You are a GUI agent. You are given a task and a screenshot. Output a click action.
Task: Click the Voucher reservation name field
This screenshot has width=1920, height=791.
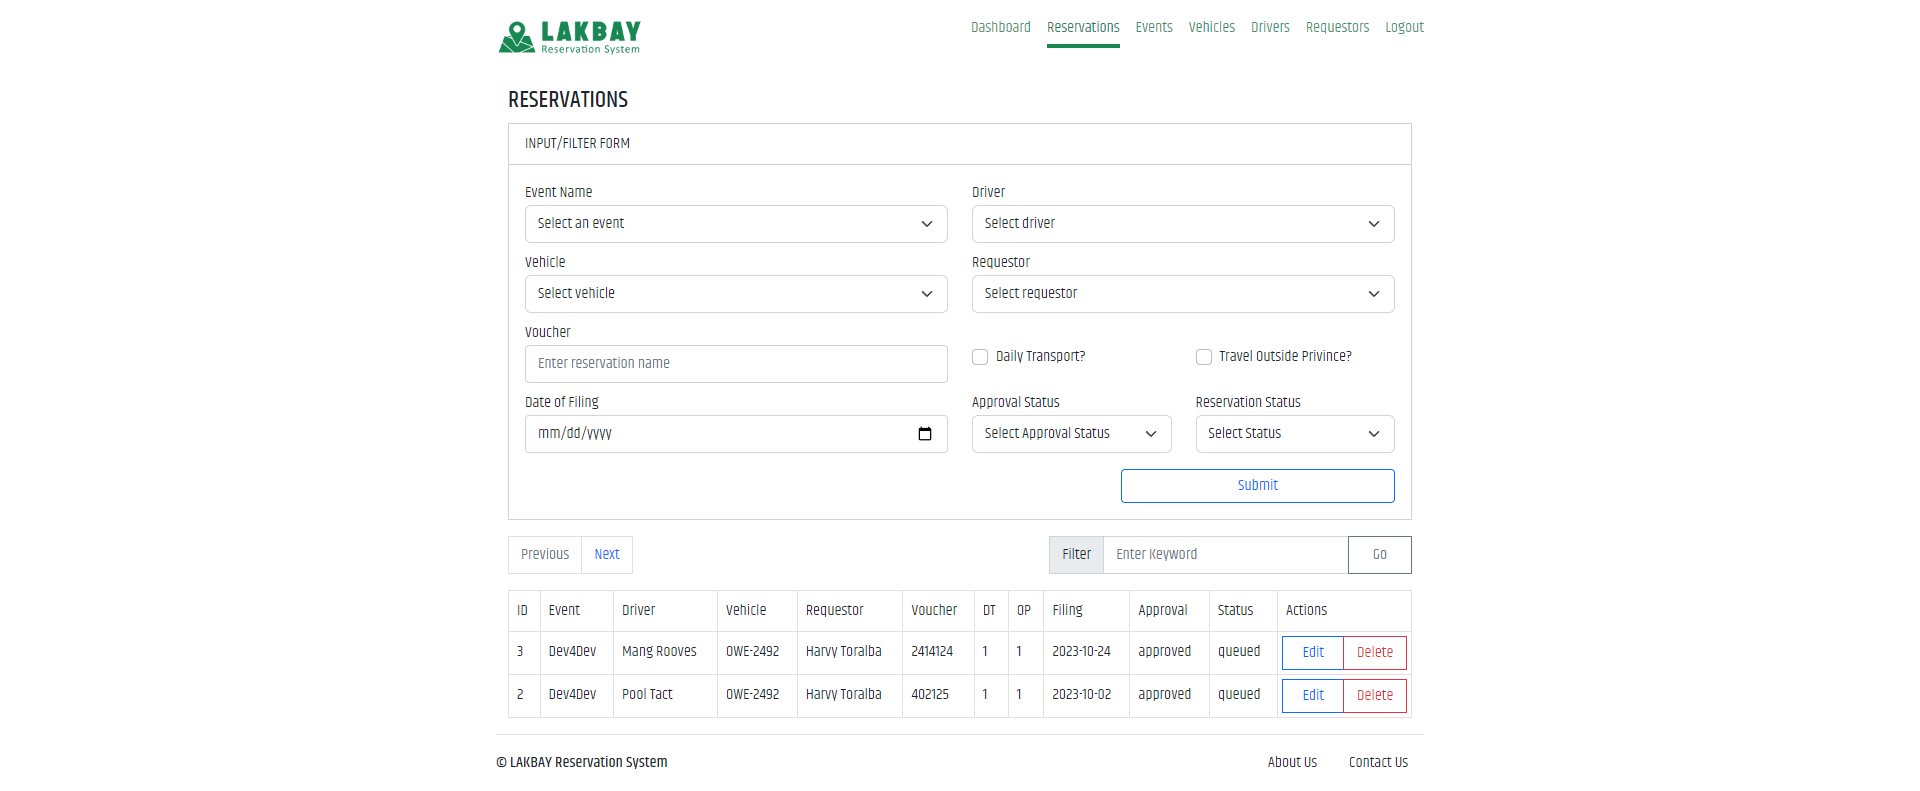coord(735,364)
